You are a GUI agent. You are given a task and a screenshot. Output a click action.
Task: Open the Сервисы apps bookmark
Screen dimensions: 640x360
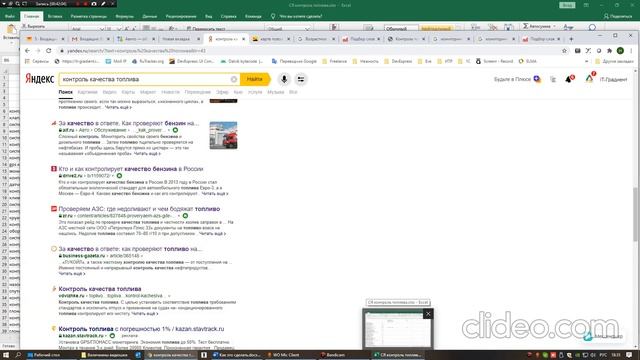(37, 61)
